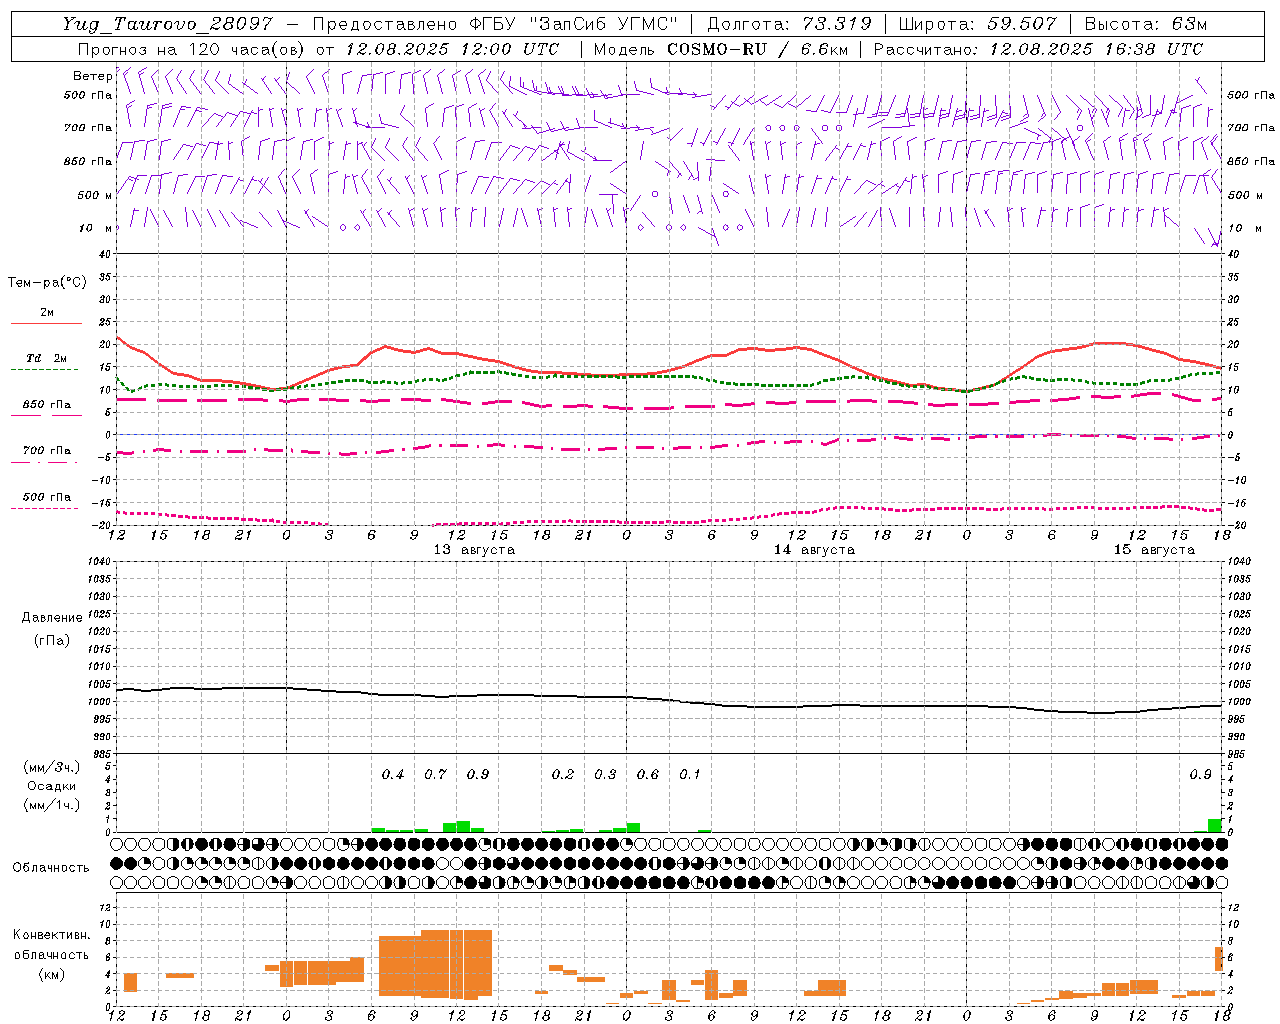Screen dimensions: 1280x1024
Task: Select the (мм/1ч.) precipitation unit label
Action: (52, 805)
